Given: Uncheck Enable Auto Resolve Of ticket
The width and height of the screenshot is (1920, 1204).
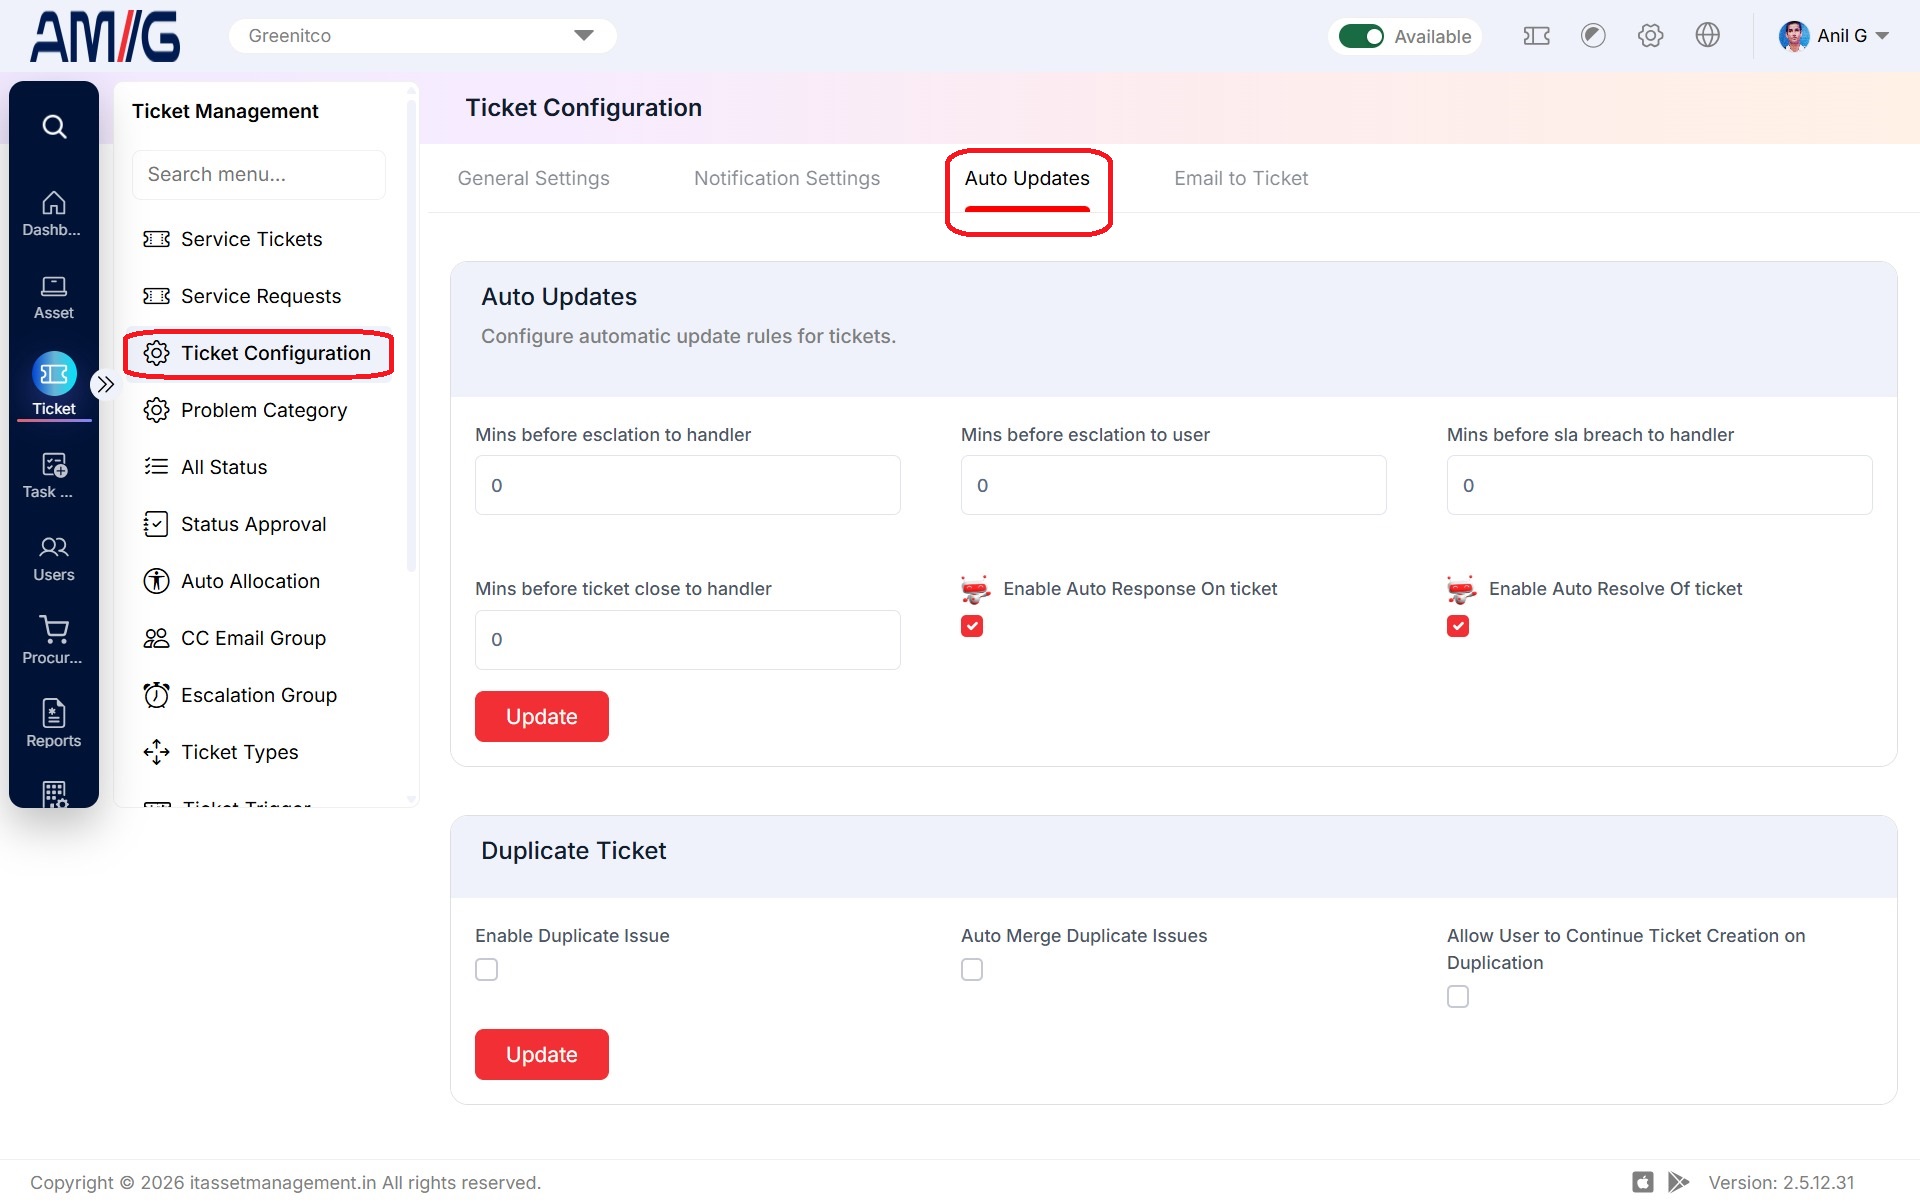Looking at the screenshot, I should (1458, 626).
